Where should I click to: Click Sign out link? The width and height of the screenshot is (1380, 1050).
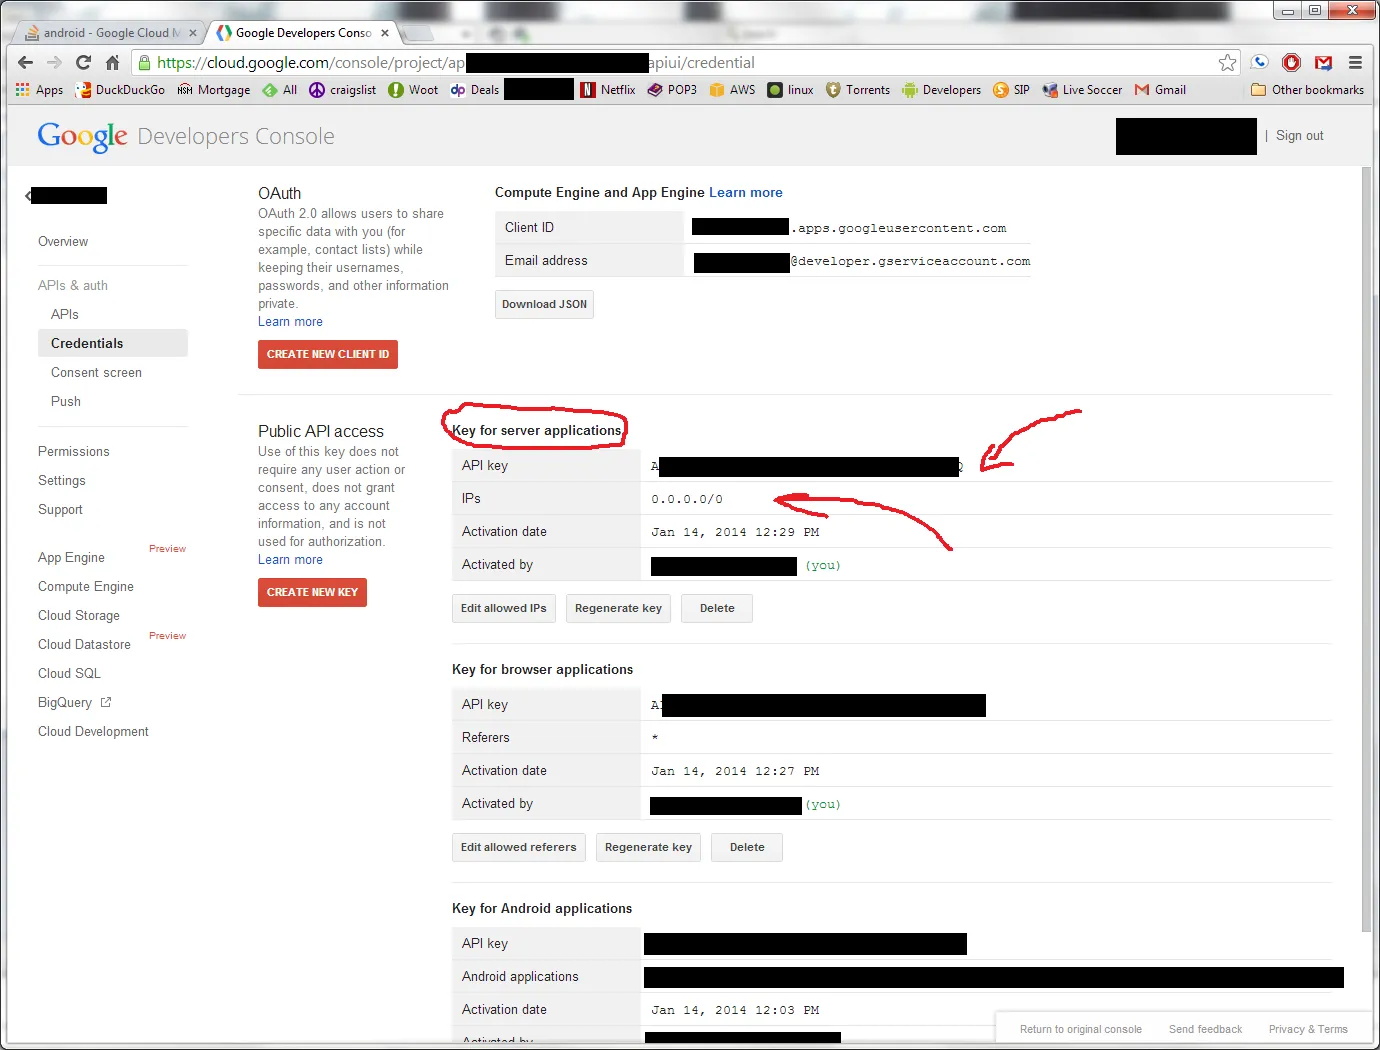click(1299, 136)
